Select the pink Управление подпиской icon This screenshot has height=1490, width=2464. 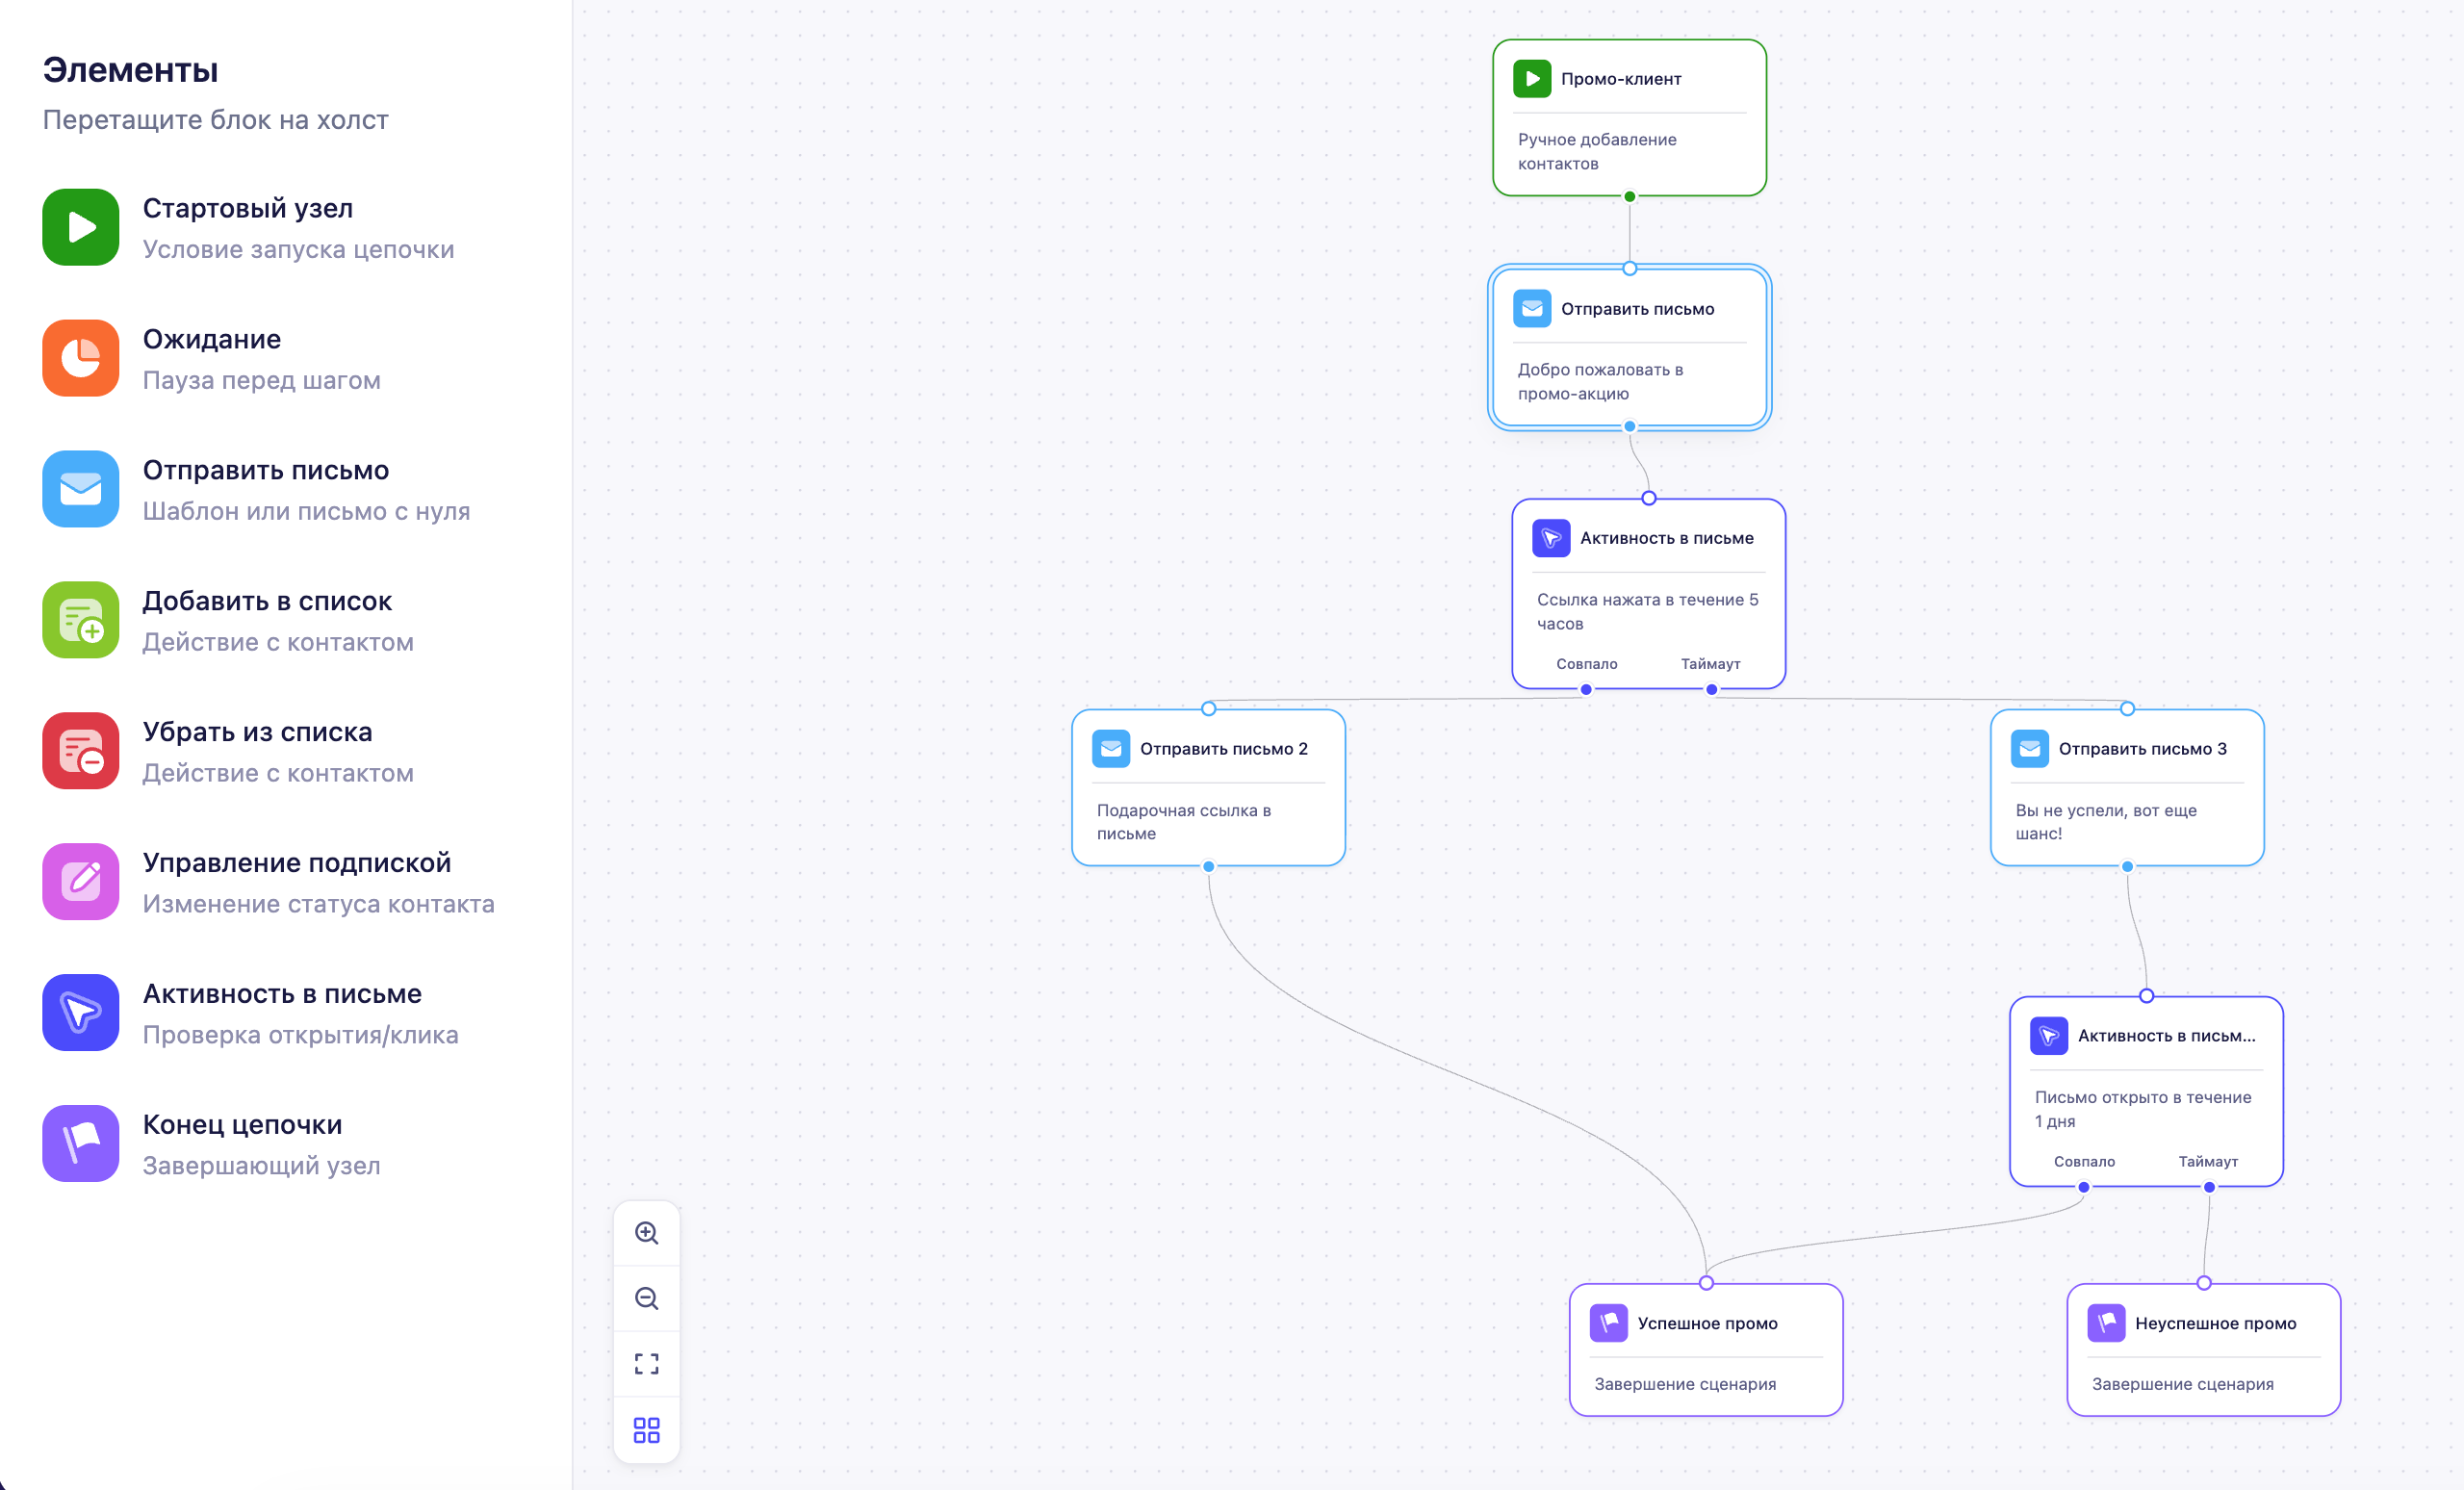click(x=81, y=882)
